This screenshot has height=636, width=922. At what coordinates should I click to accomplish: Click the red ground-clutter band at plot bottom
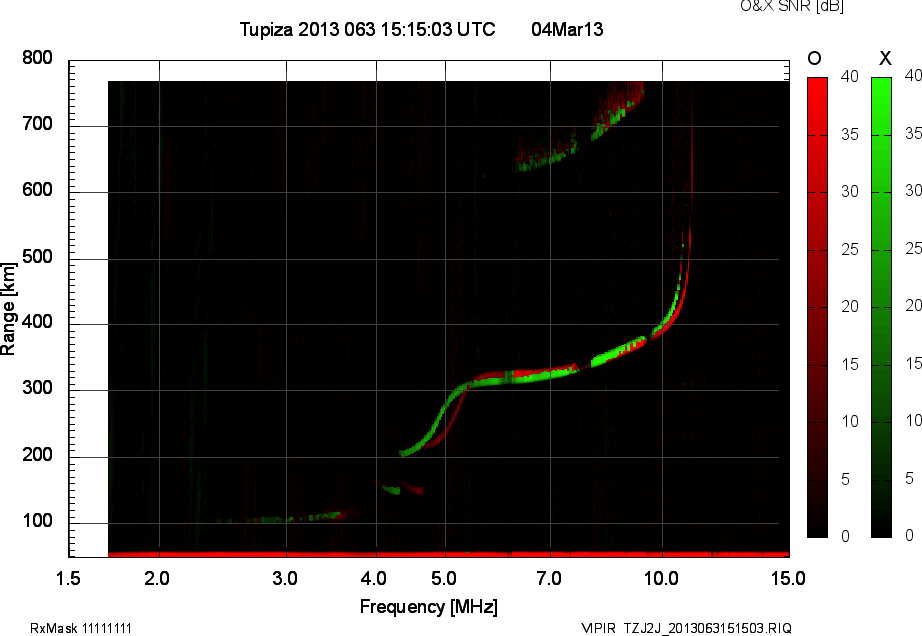[449, 554]
